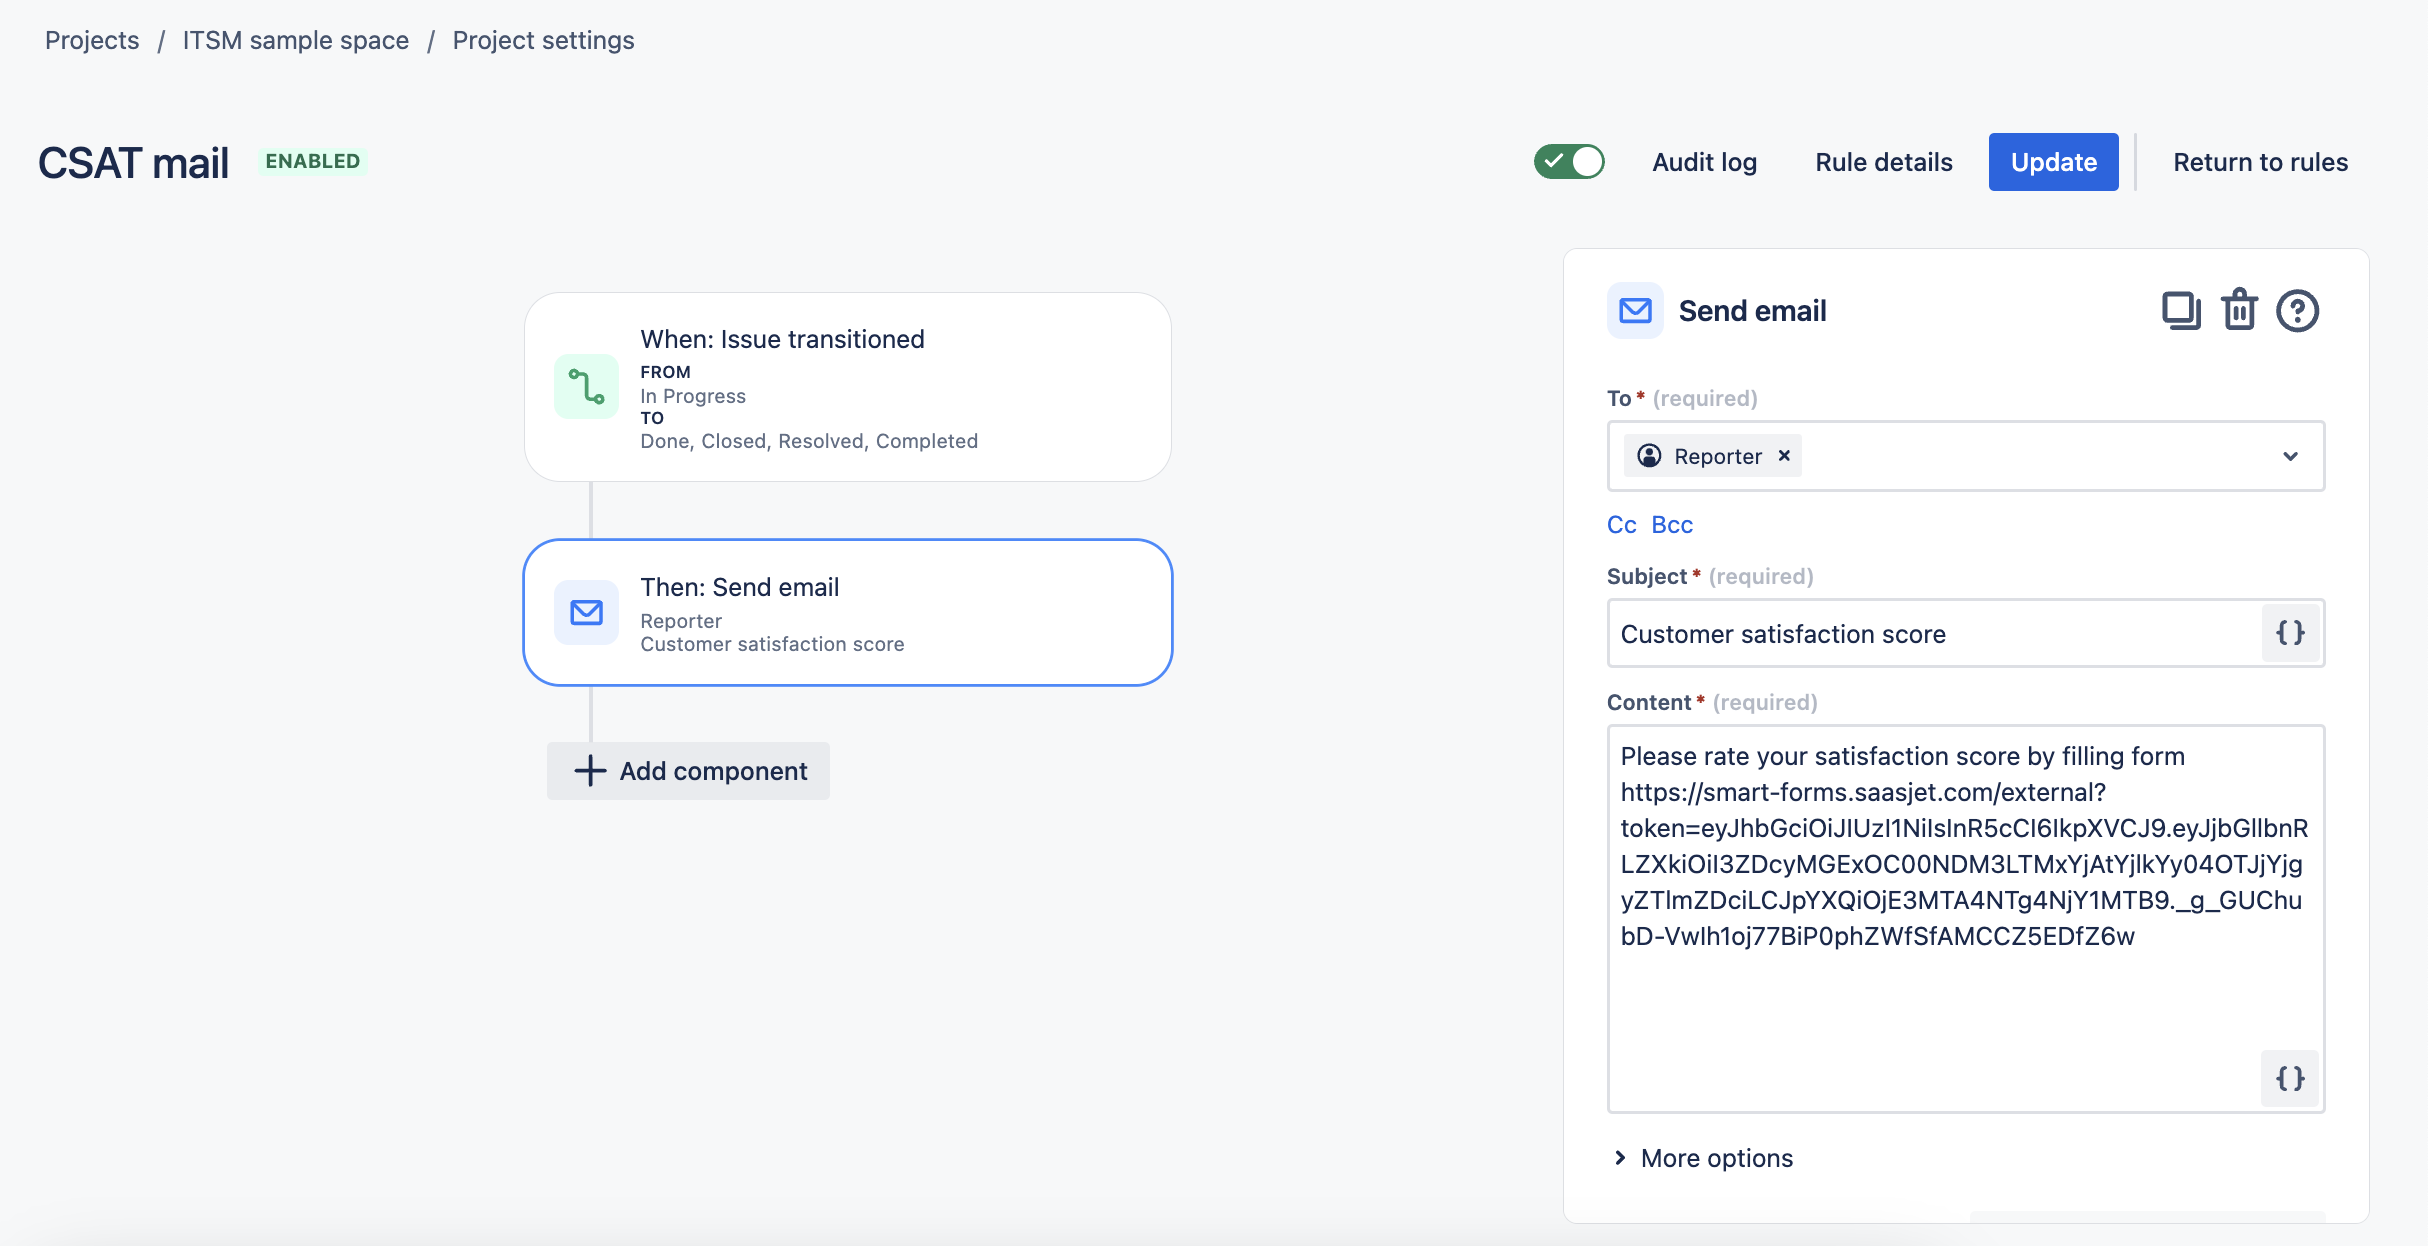Click the Issue transitioned trigger icon
This screenshot has height=1246, width=2428.
click(586, 387)
